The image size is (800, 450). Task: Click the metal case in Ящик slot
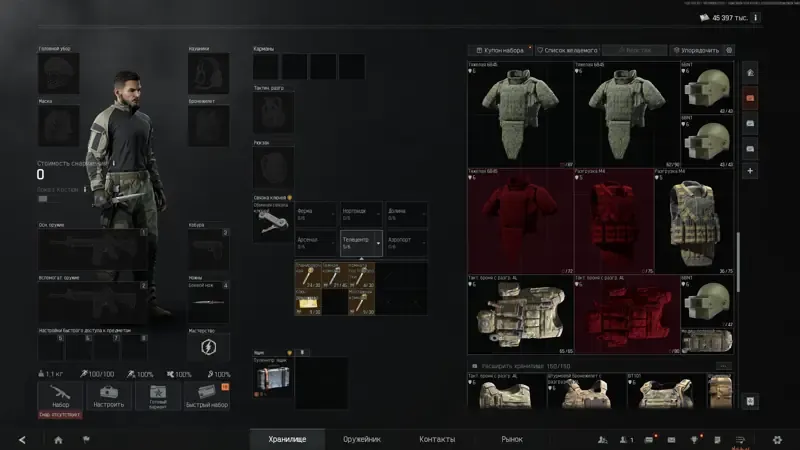pos(273,378)
